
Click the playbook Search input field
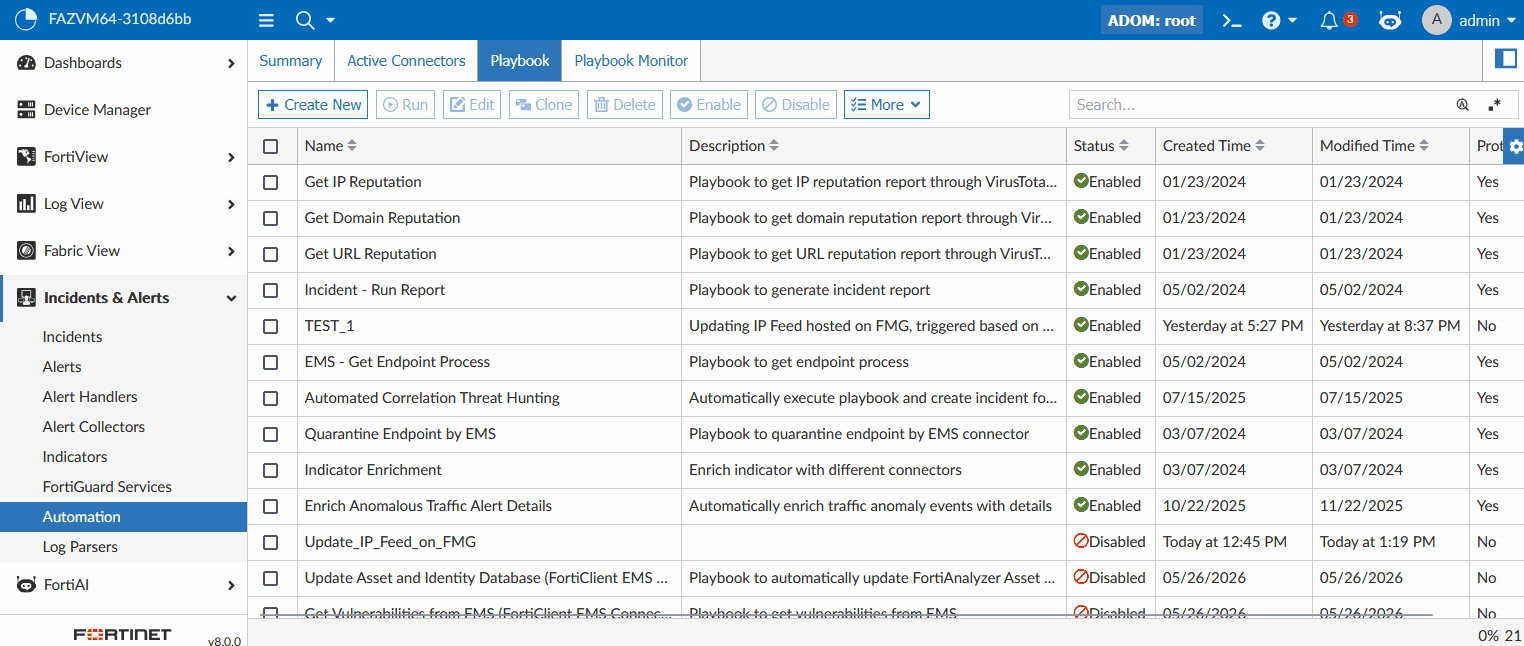[x=1260, y=104]
